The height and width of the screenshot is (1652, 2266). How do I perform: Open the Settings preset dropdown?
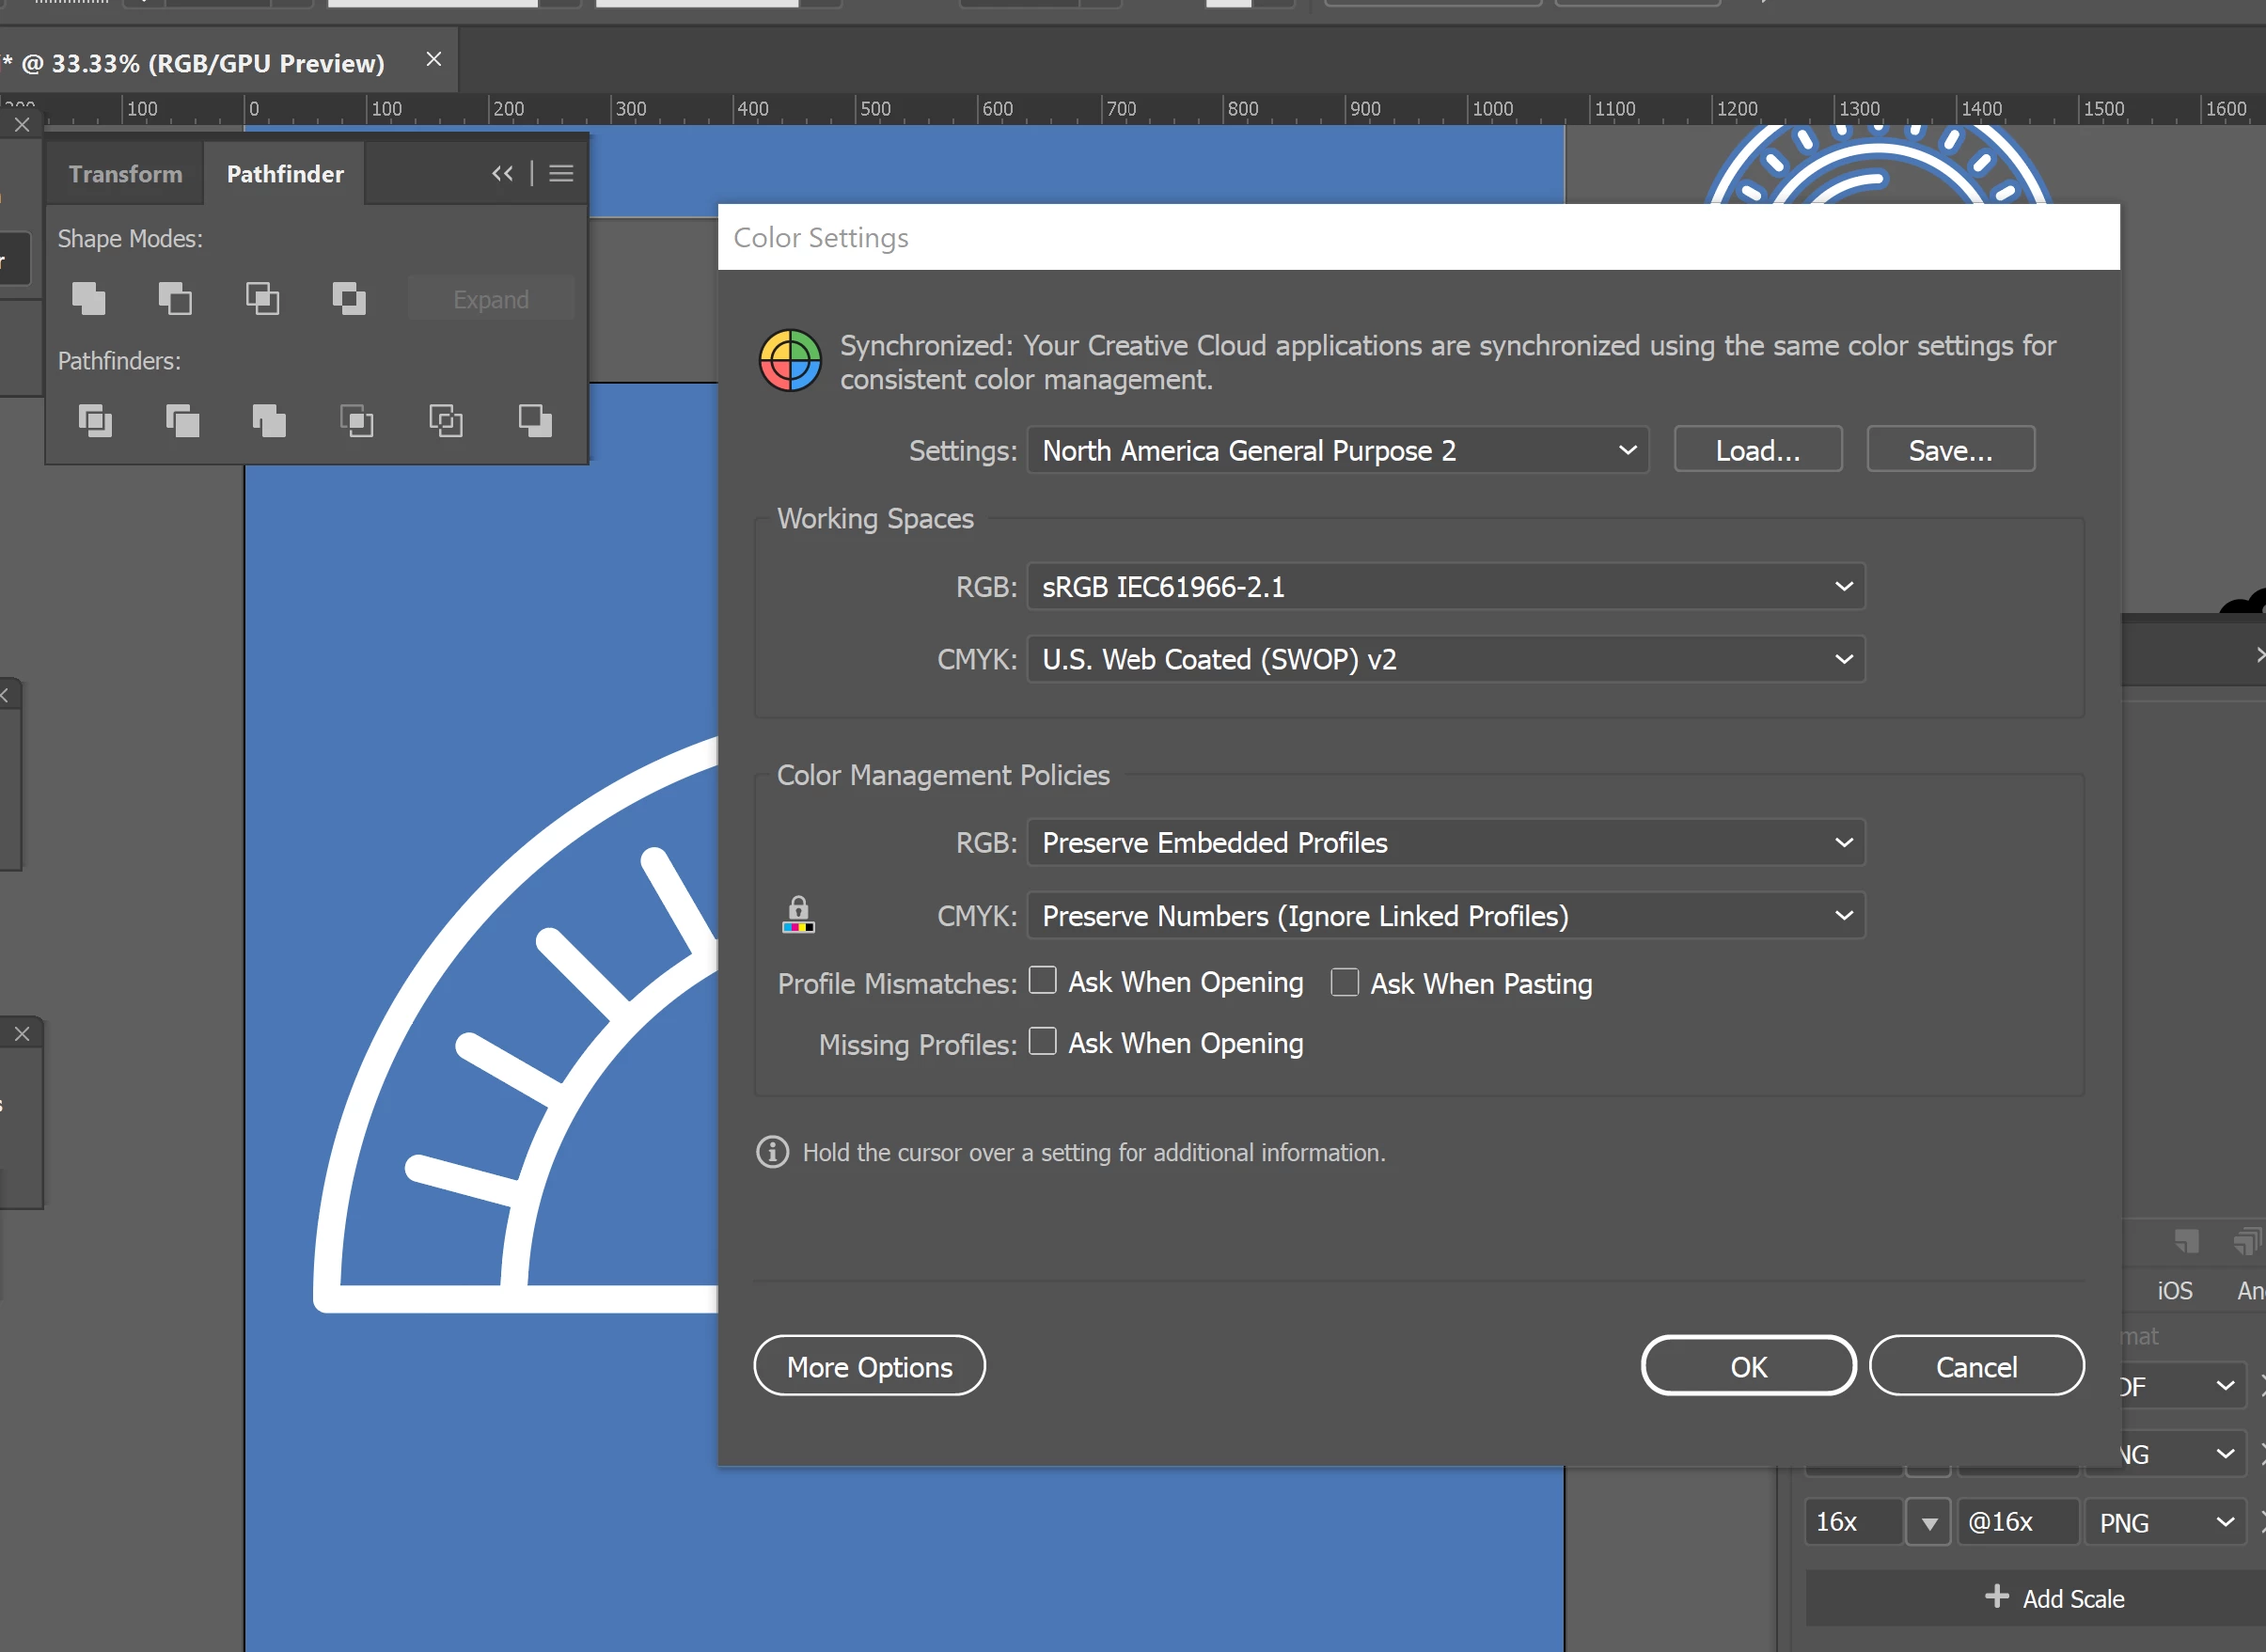1337,450
